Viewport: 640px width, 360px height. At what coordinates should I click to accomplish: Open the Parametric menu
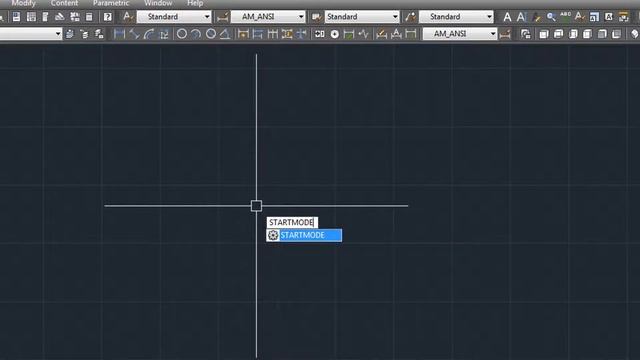coord(111,3)
